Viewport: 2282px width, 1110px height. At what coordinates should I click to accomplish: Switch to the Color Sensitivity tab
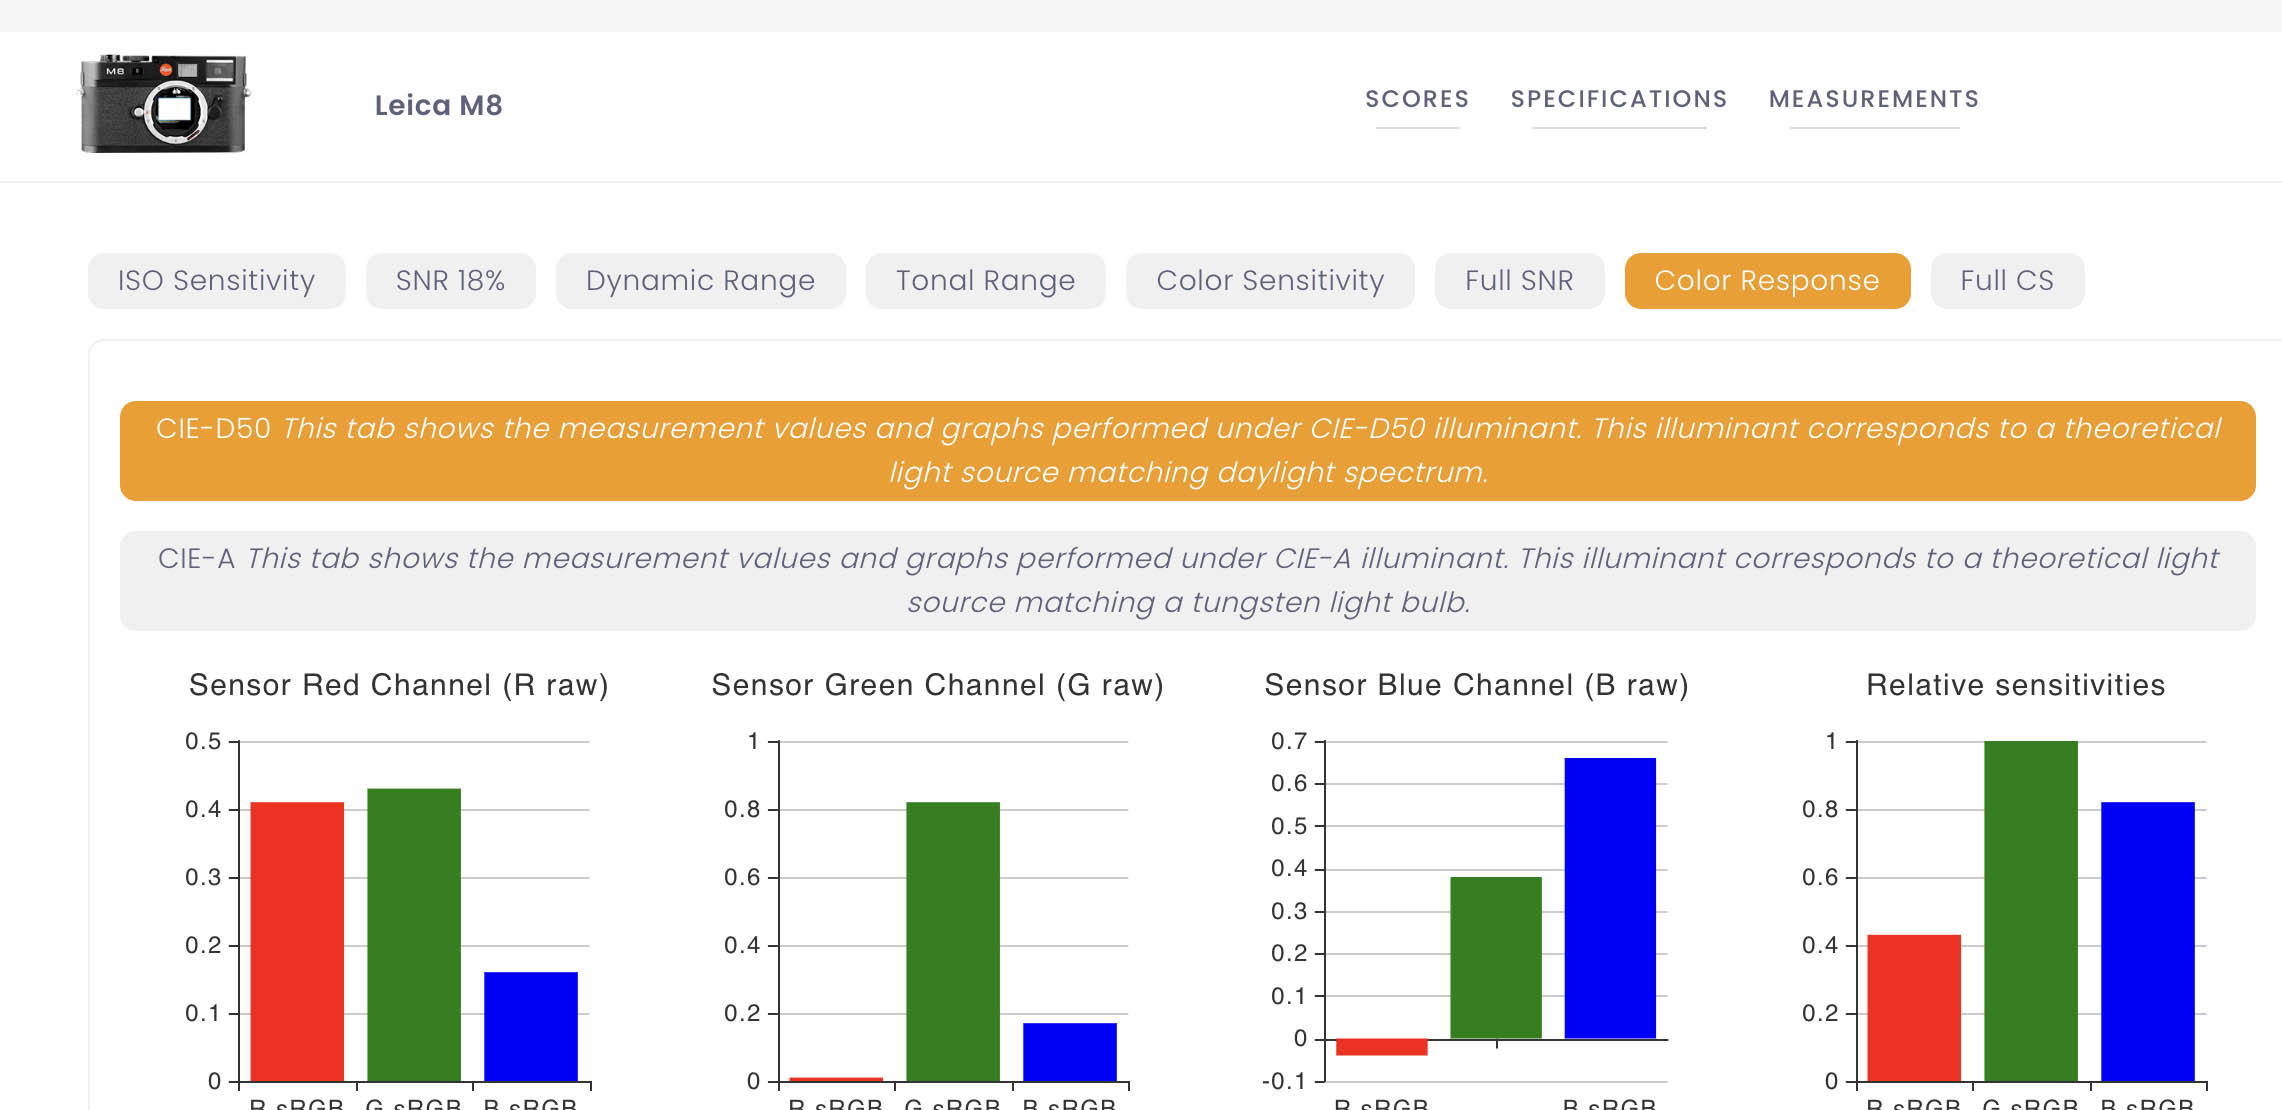(x=1270, y=281)
